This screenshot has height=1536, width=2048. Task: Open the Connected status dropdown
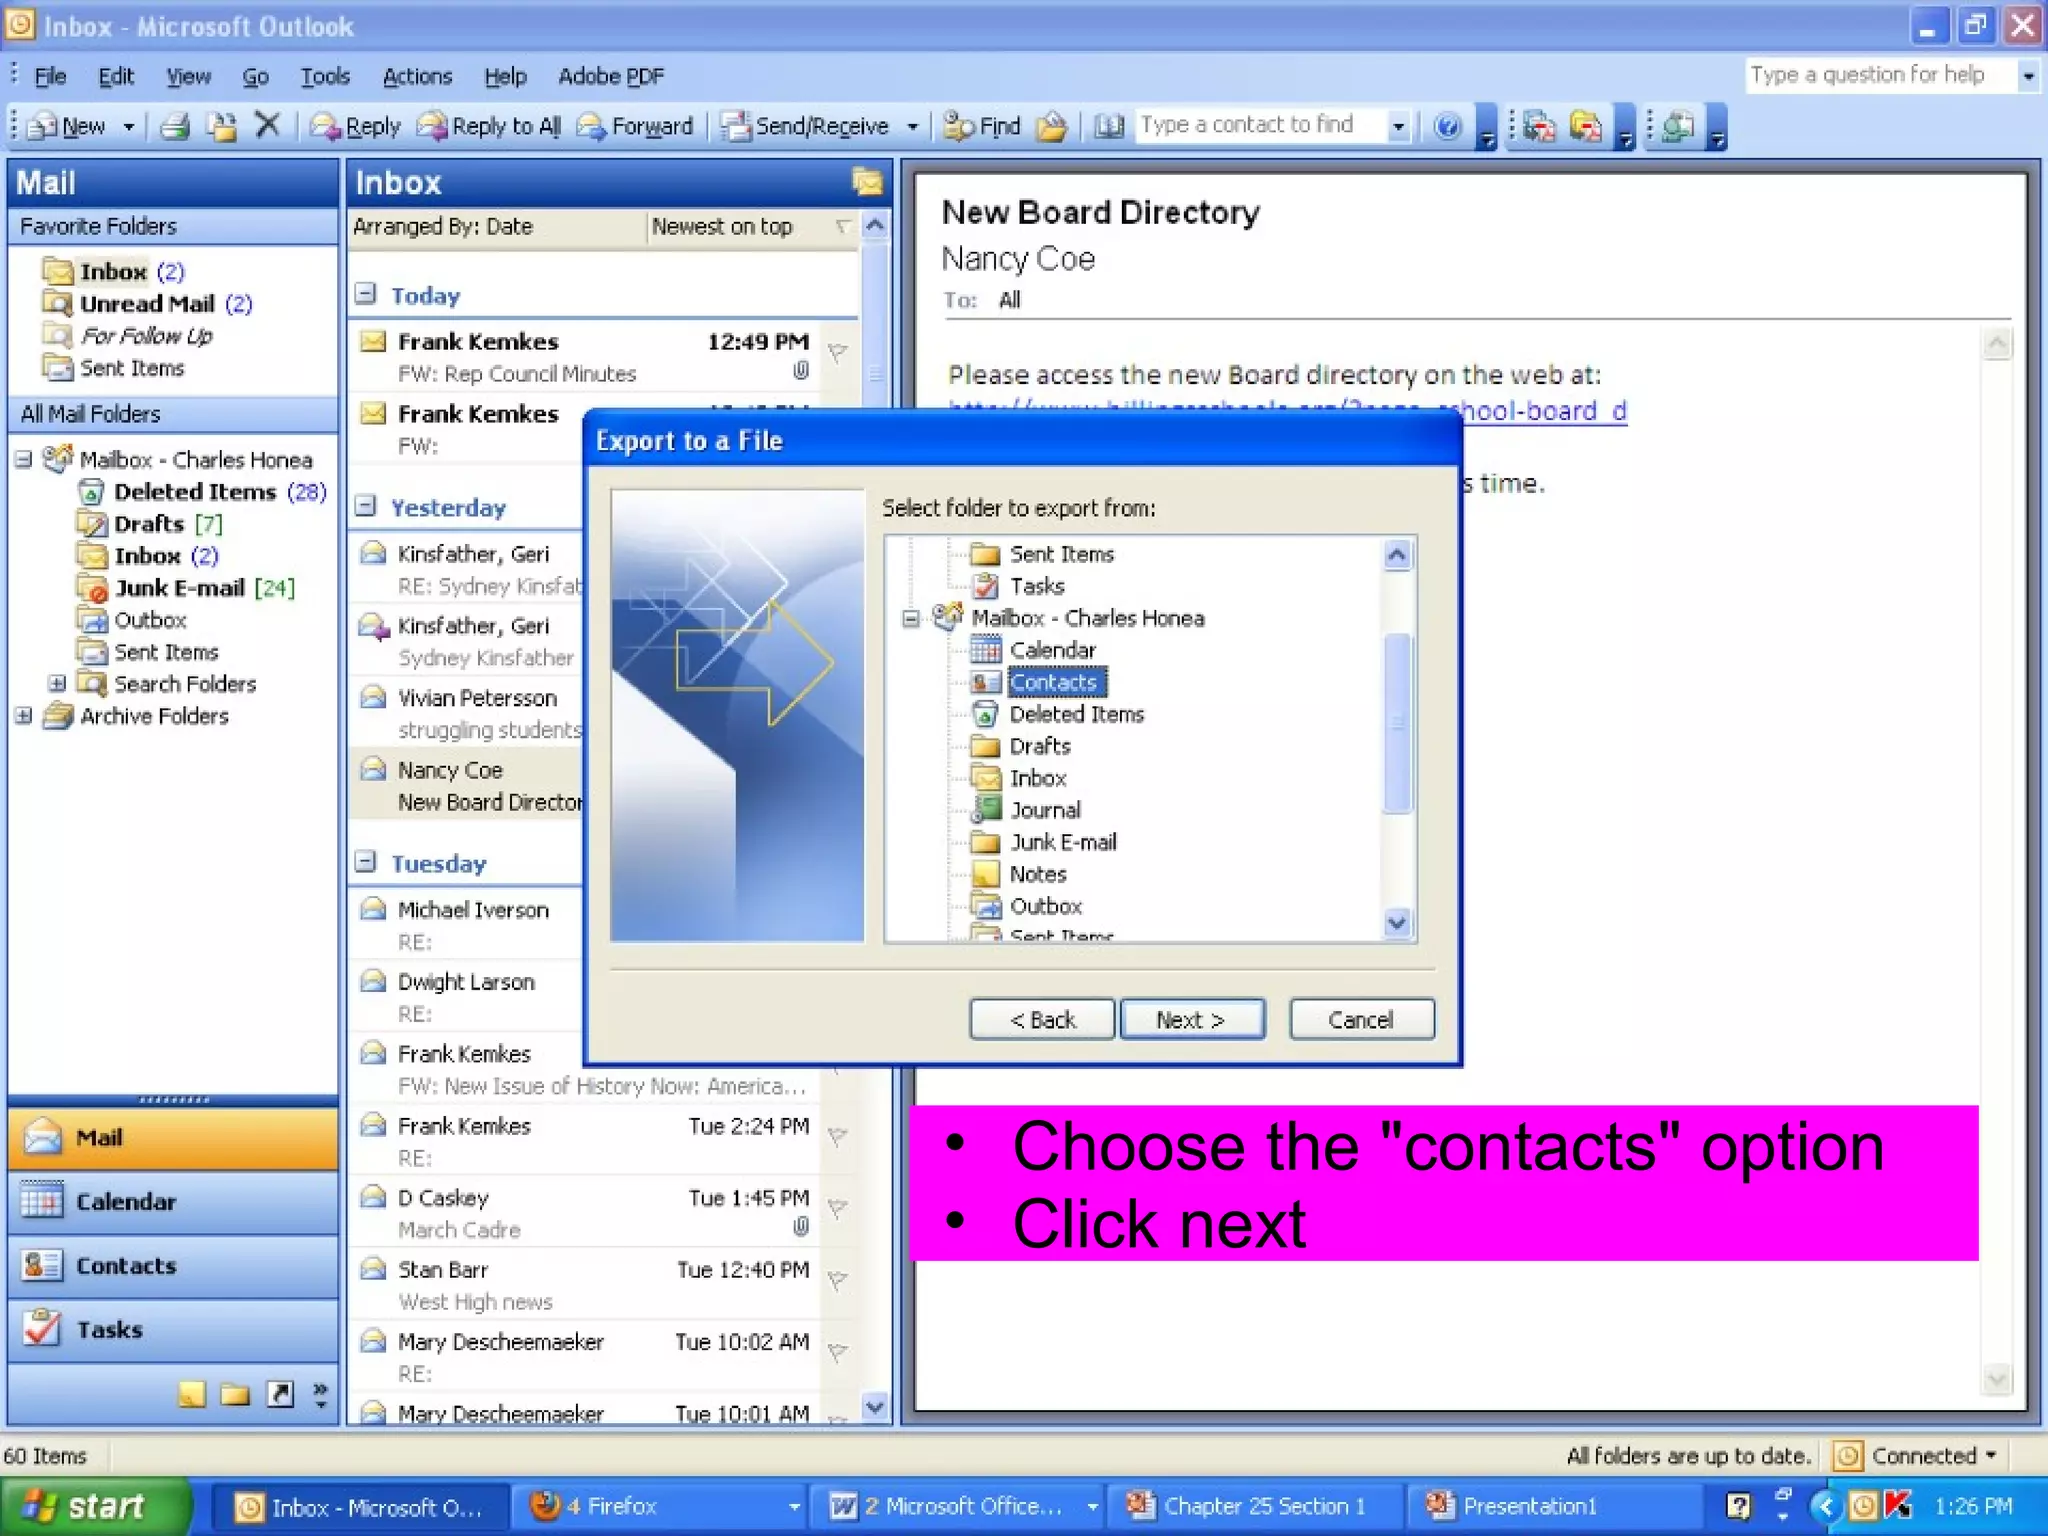pyautogui.click(x=1992, y=1456)
